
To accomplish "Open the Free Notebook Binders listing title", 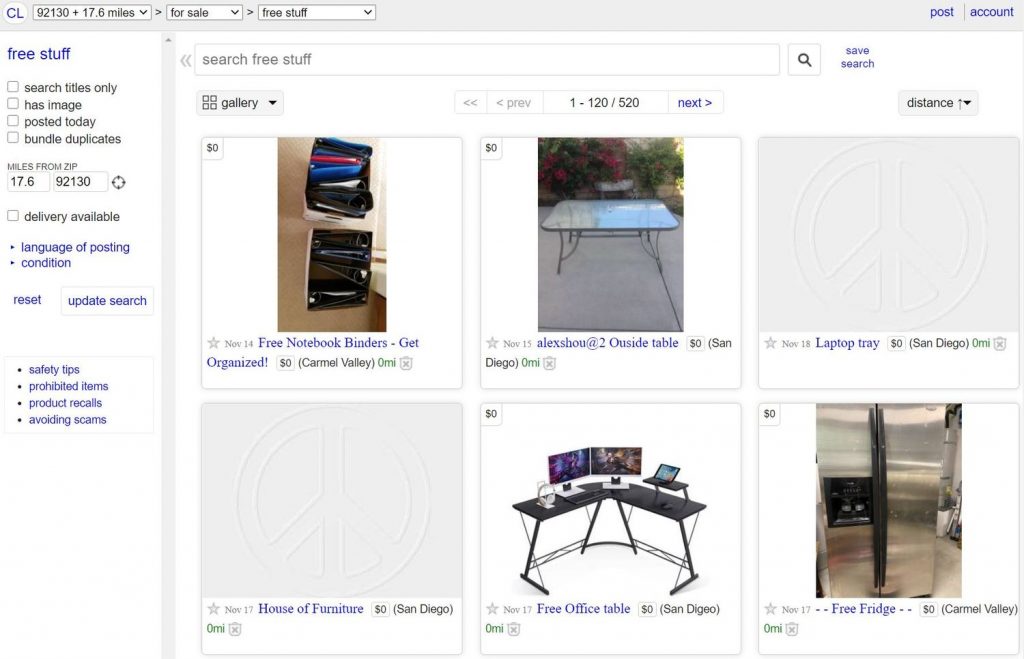I will coord(313,352).
